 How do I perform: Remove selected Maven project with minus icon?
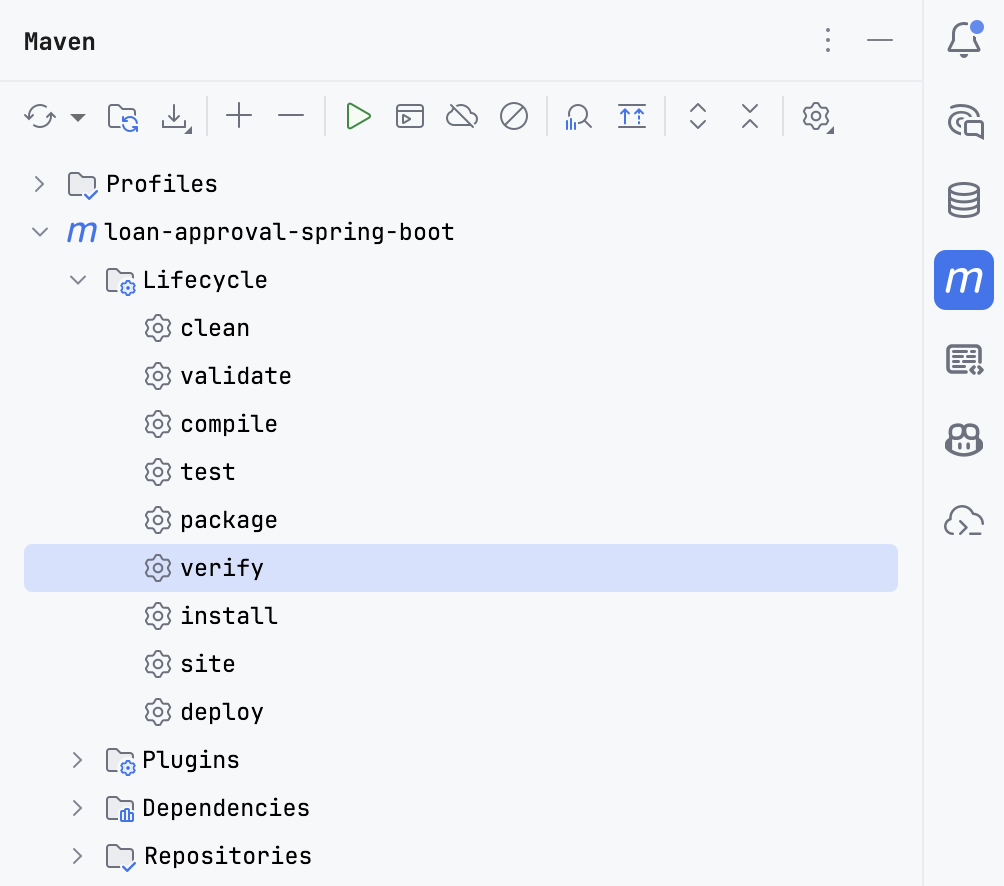(291, 116)
